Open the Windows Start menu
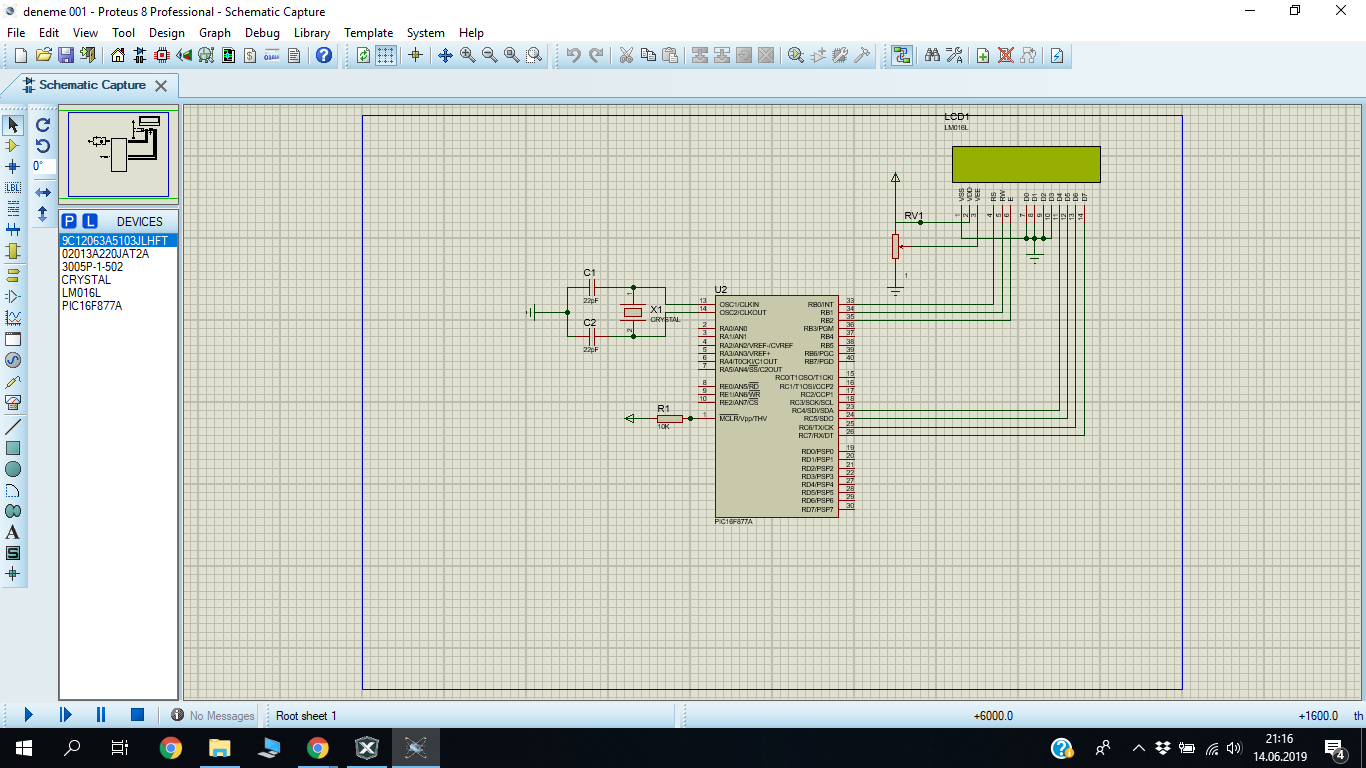The image size is (1366, 768). (24, 748)
